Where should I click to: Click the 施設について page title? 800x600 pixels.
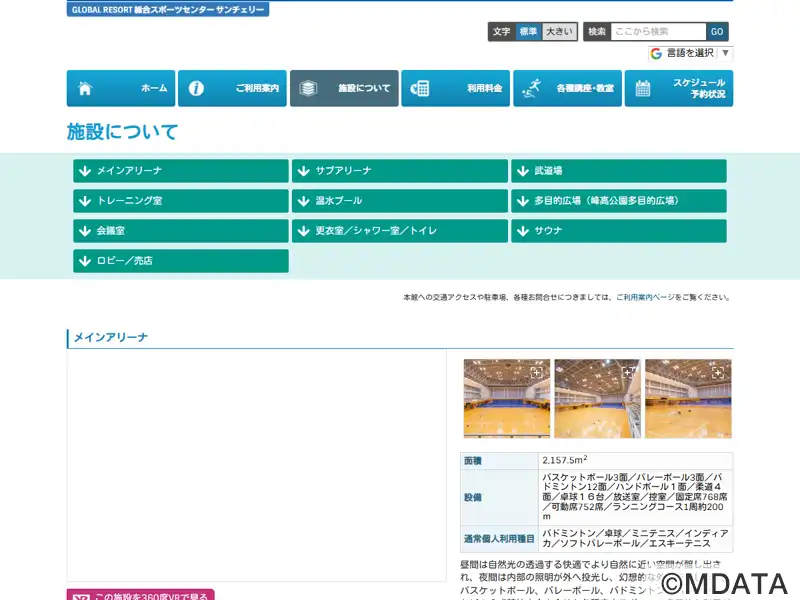tap(122, 132)
